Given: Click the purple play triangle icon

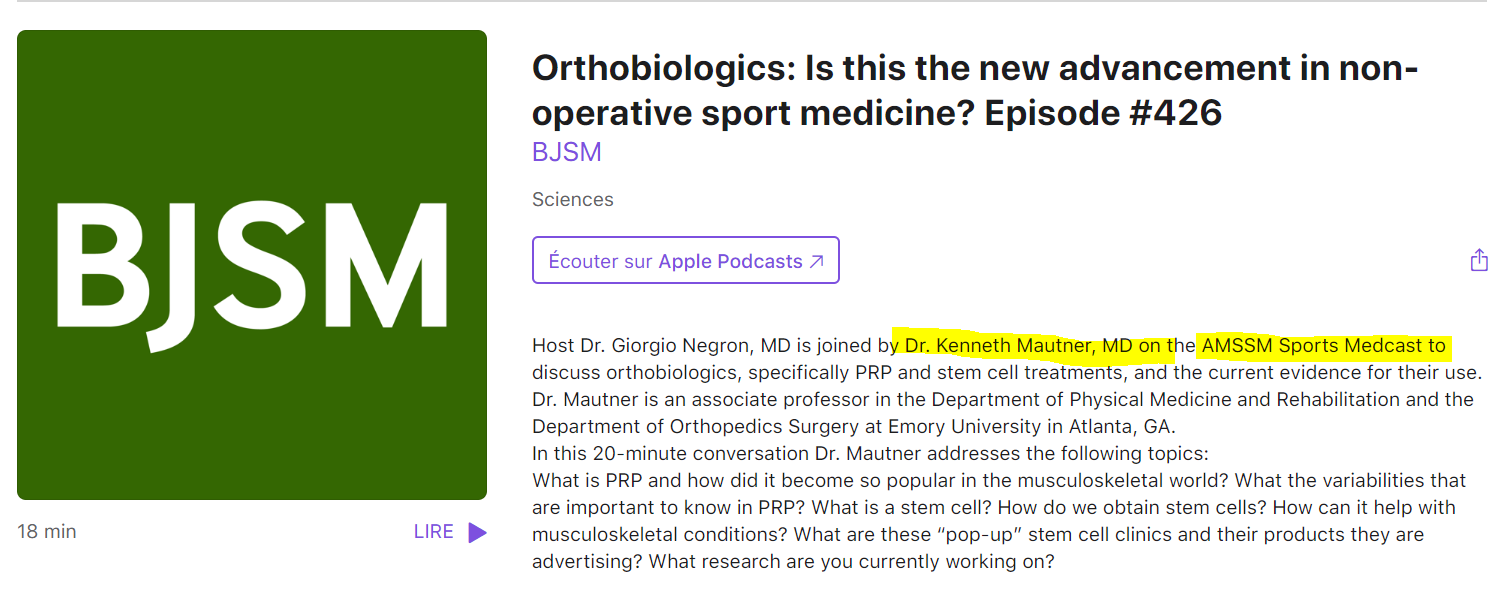Looking at the screenshot, I should click(x=478, y=532).
